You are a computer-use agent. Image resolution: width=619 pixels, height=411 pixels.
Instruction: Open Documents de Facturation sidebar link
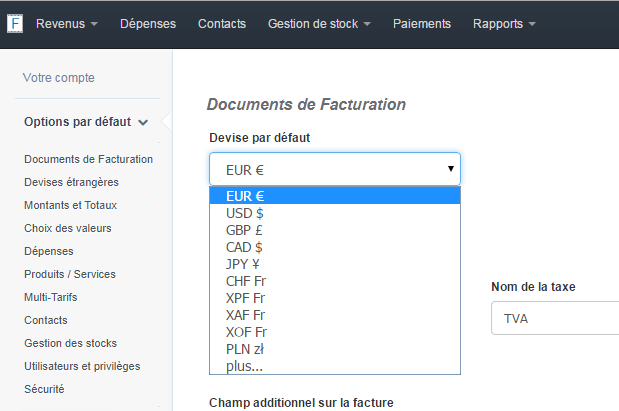(x=88, y=159)
